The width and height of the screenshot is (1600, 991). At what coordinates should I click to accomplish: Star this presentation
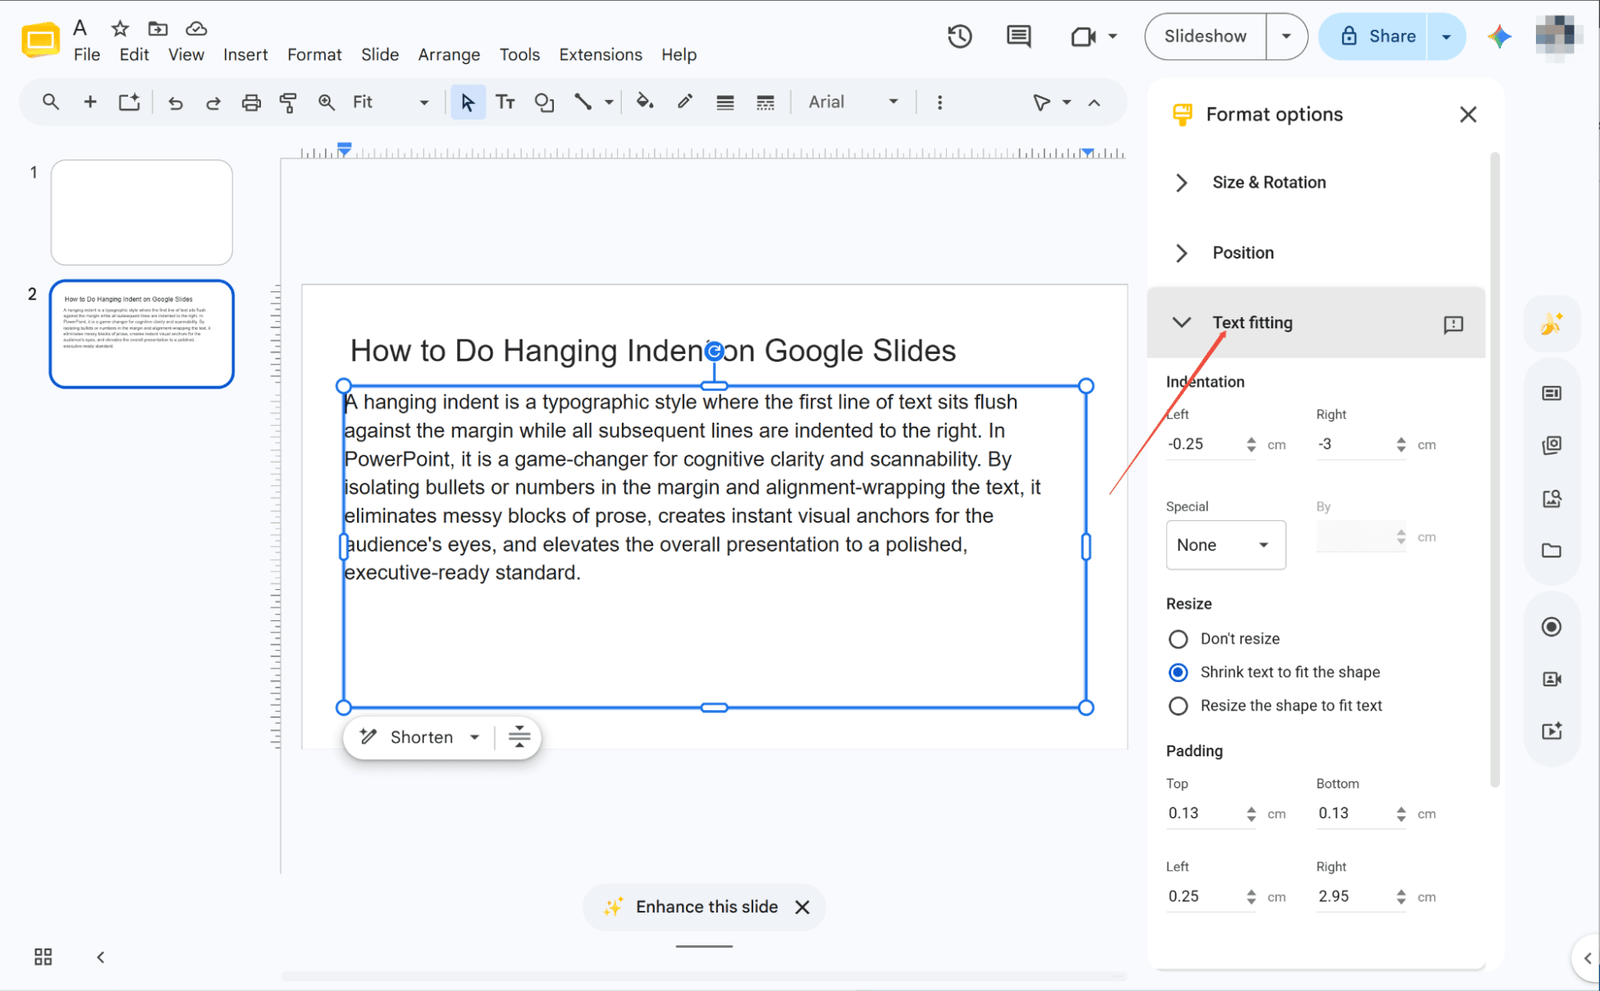coord(120,28)
